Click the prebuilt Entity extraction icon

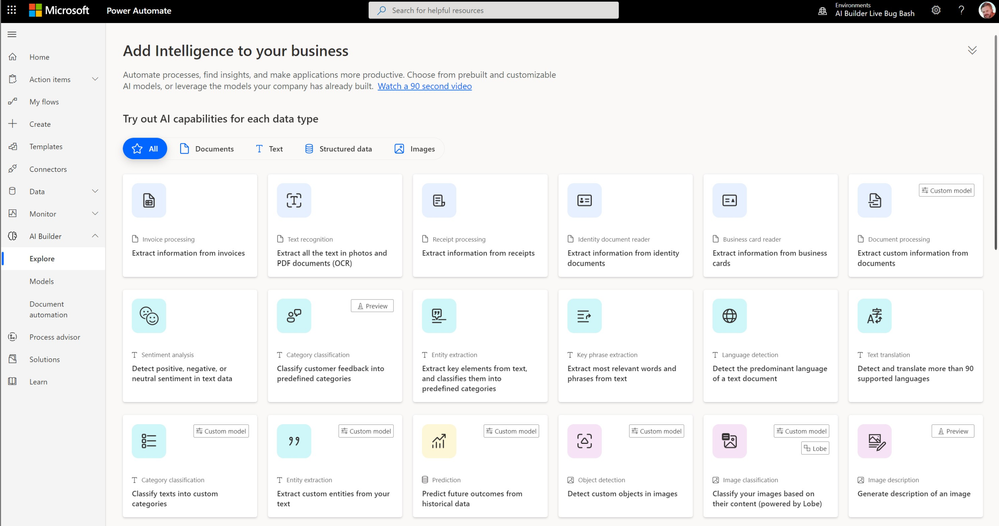439,316
